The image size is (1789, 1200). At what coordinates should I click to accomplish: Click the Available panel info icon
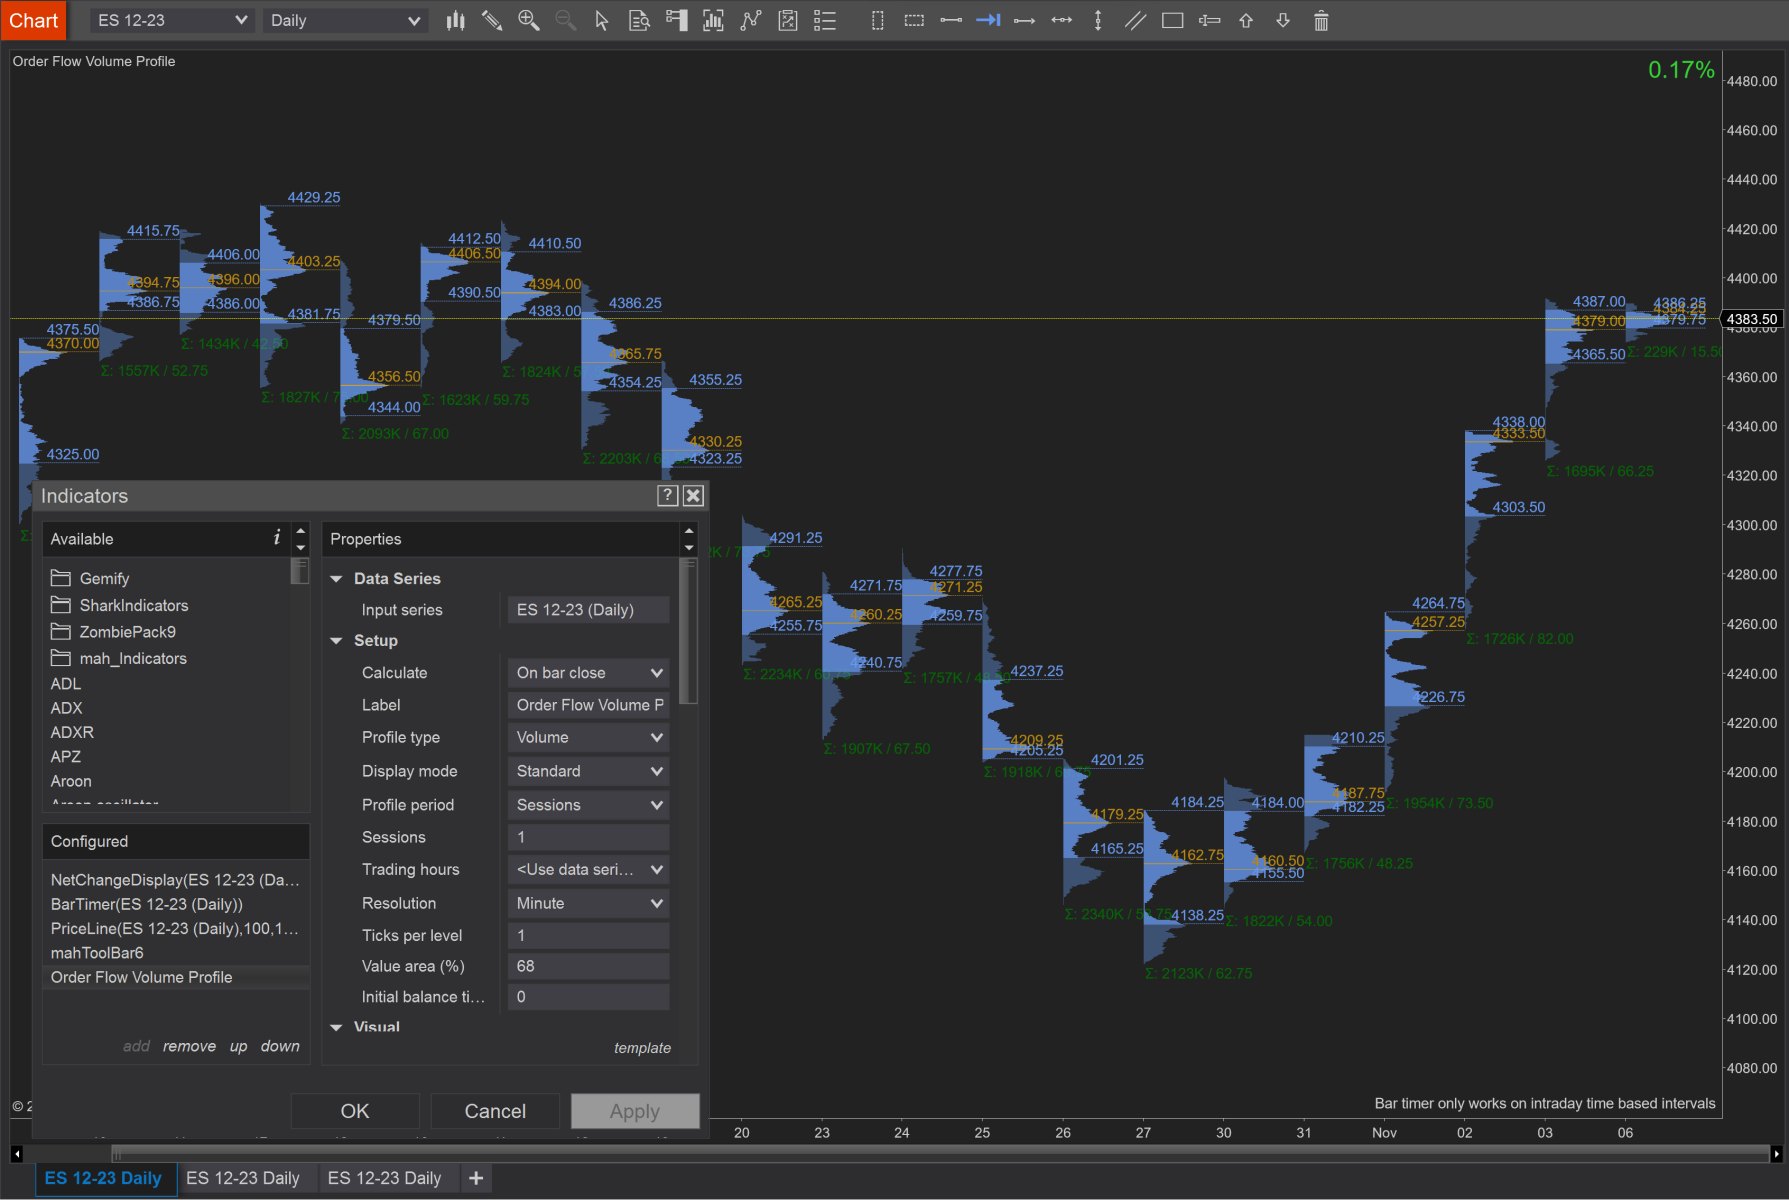(x=277, y=538)
